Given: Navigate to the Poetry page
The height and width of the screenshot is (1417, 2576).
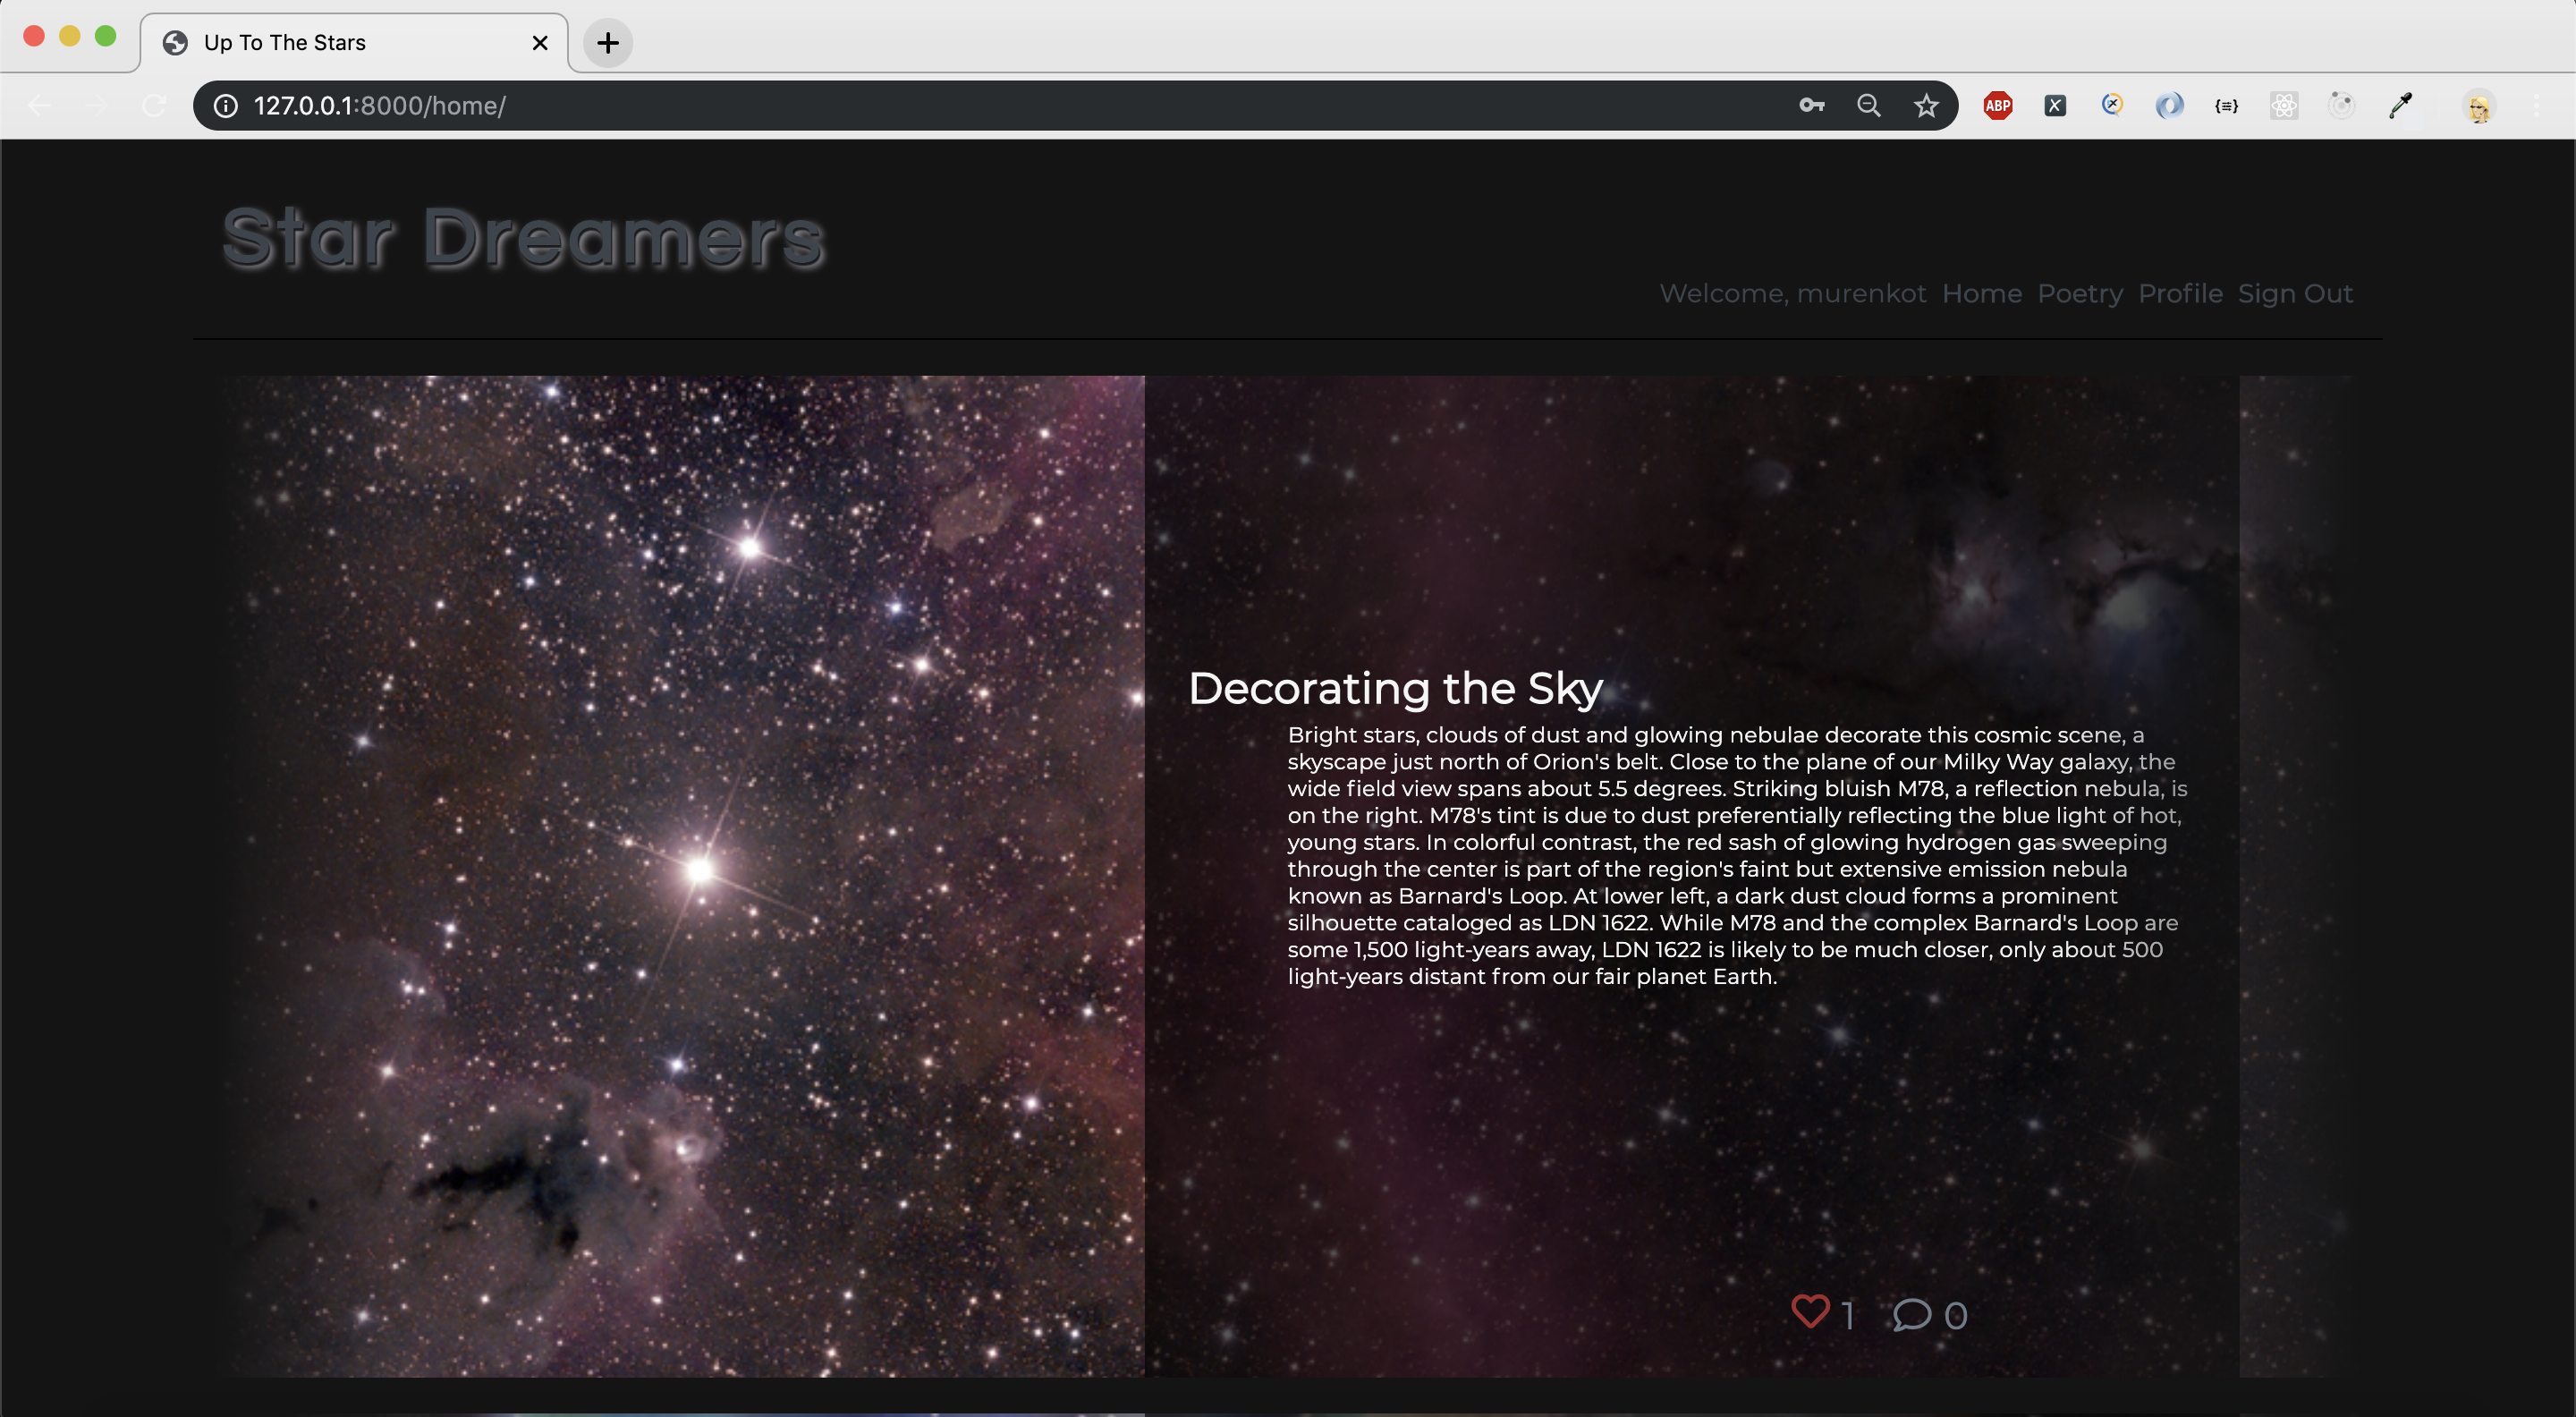Looking at the screenshot, I should pos(2080,293).
